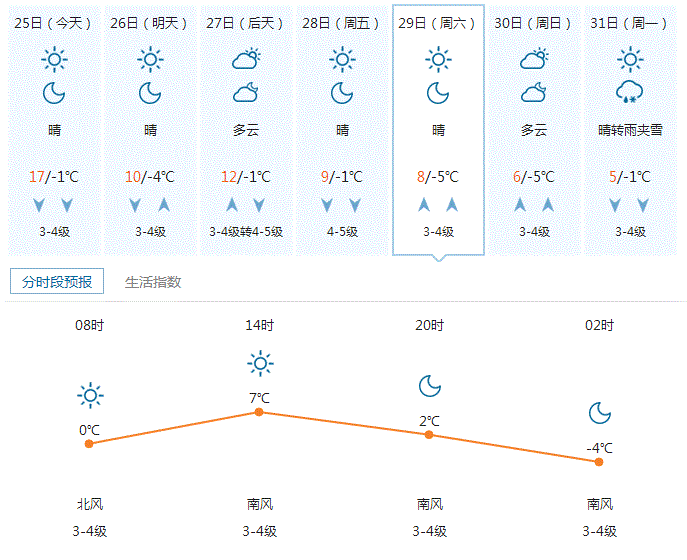This screenshot has width=687, height=560.
Task: Click the moon icon at 20时 forecast
Action: tap(430, 386)
